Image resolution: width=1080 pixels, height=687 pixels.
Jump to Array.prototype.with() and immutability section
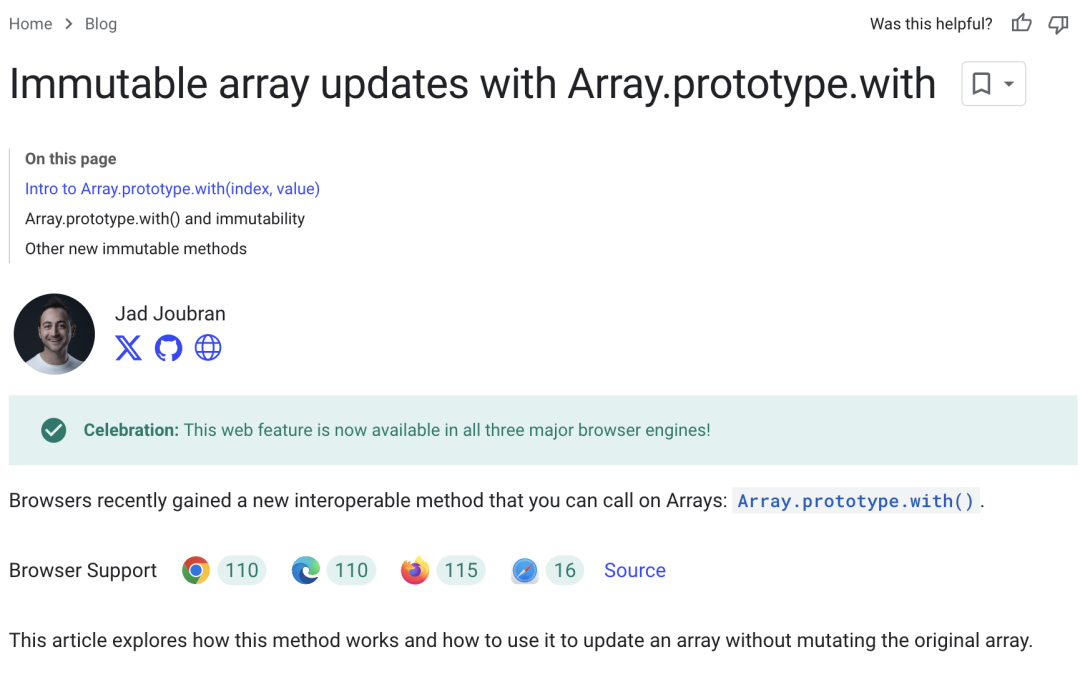click(x=165, y=219)
